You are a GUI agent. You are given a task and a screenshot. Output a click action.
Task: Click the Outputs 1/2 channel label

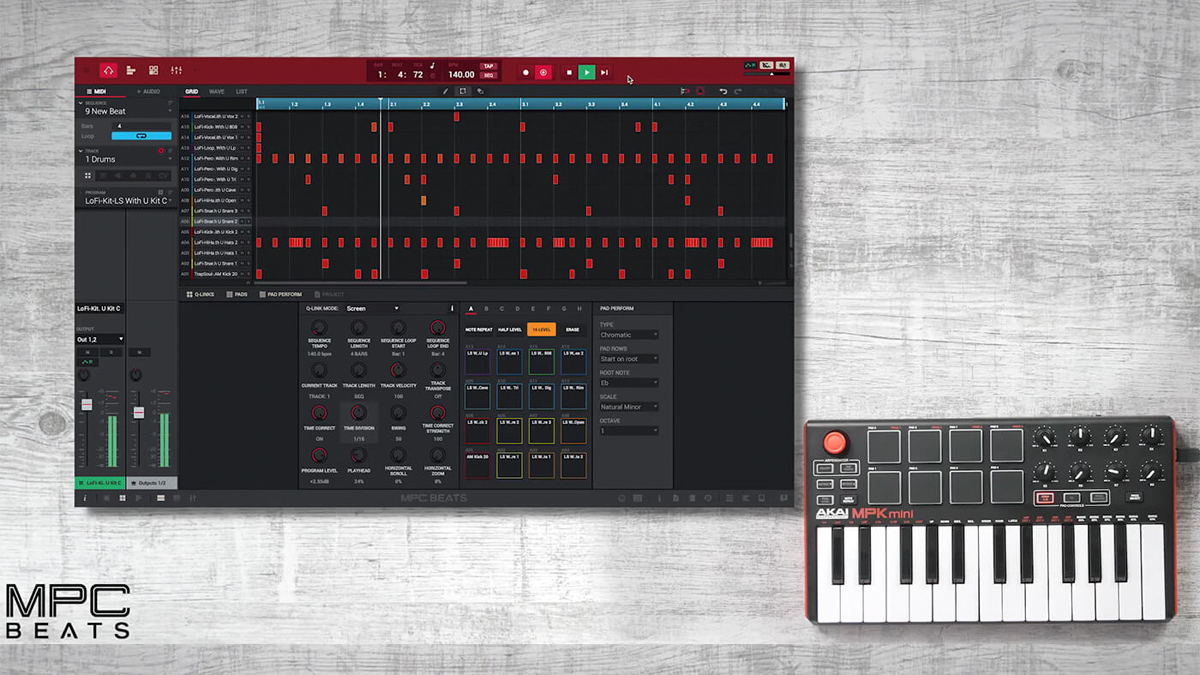point(152,483)
